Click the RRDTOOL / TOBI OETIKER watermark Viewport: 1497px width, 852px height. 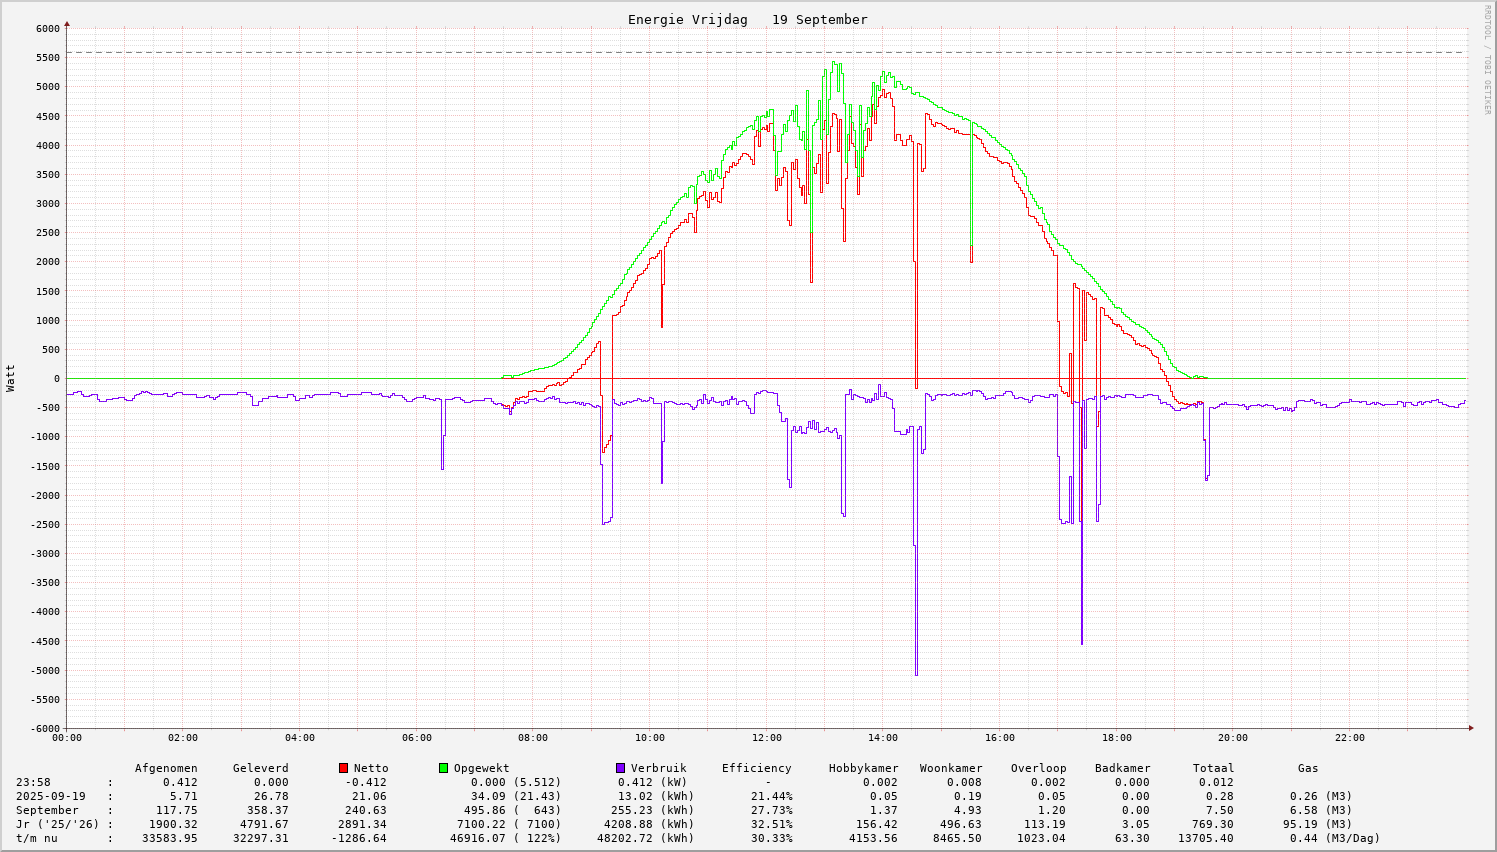(1487, 59)
